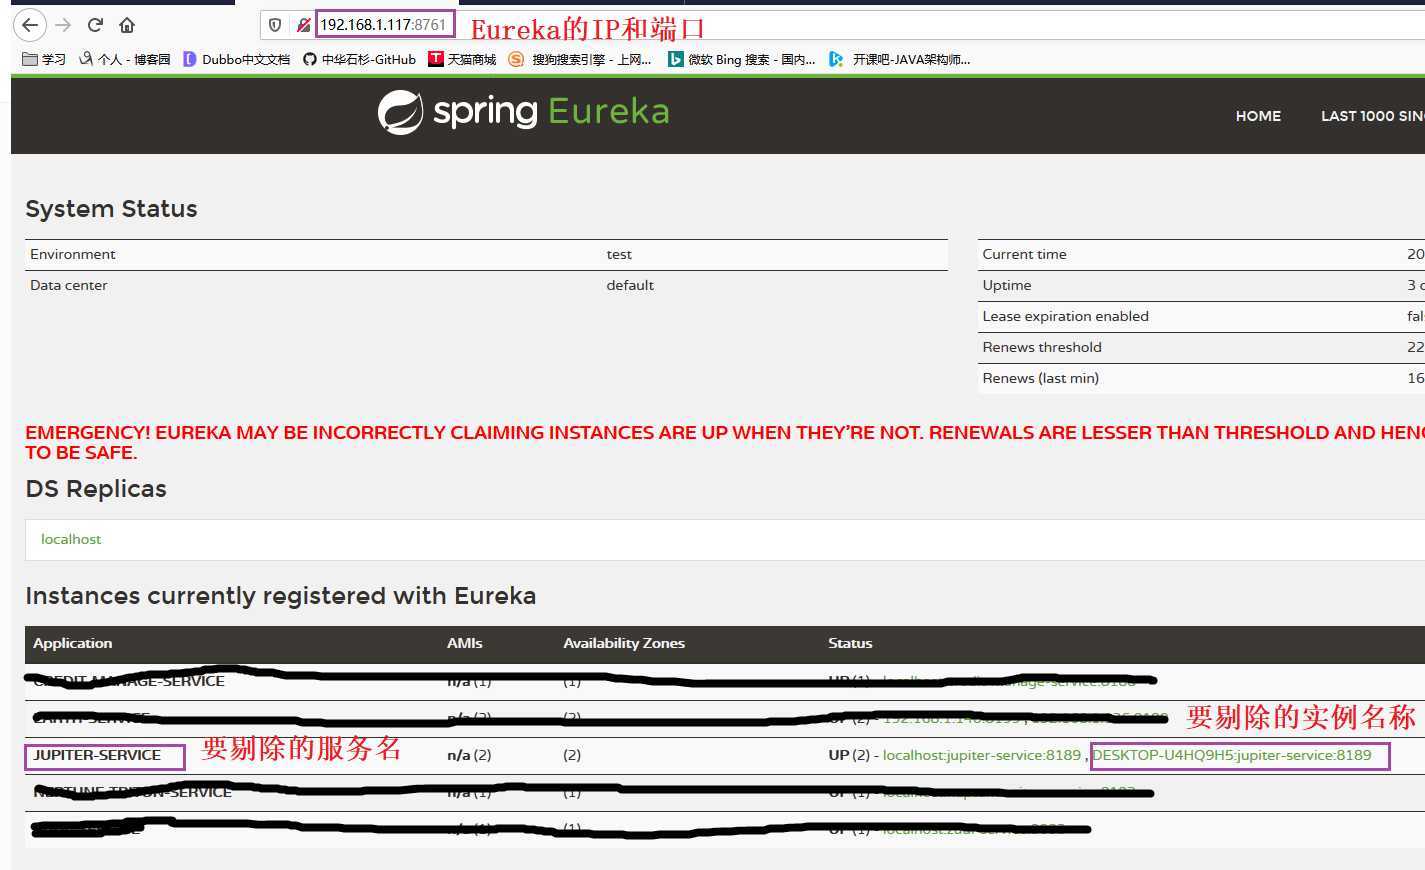The image size is (1425, 870).
Task: Click the shield tracking protection icon
Action: 275,25
